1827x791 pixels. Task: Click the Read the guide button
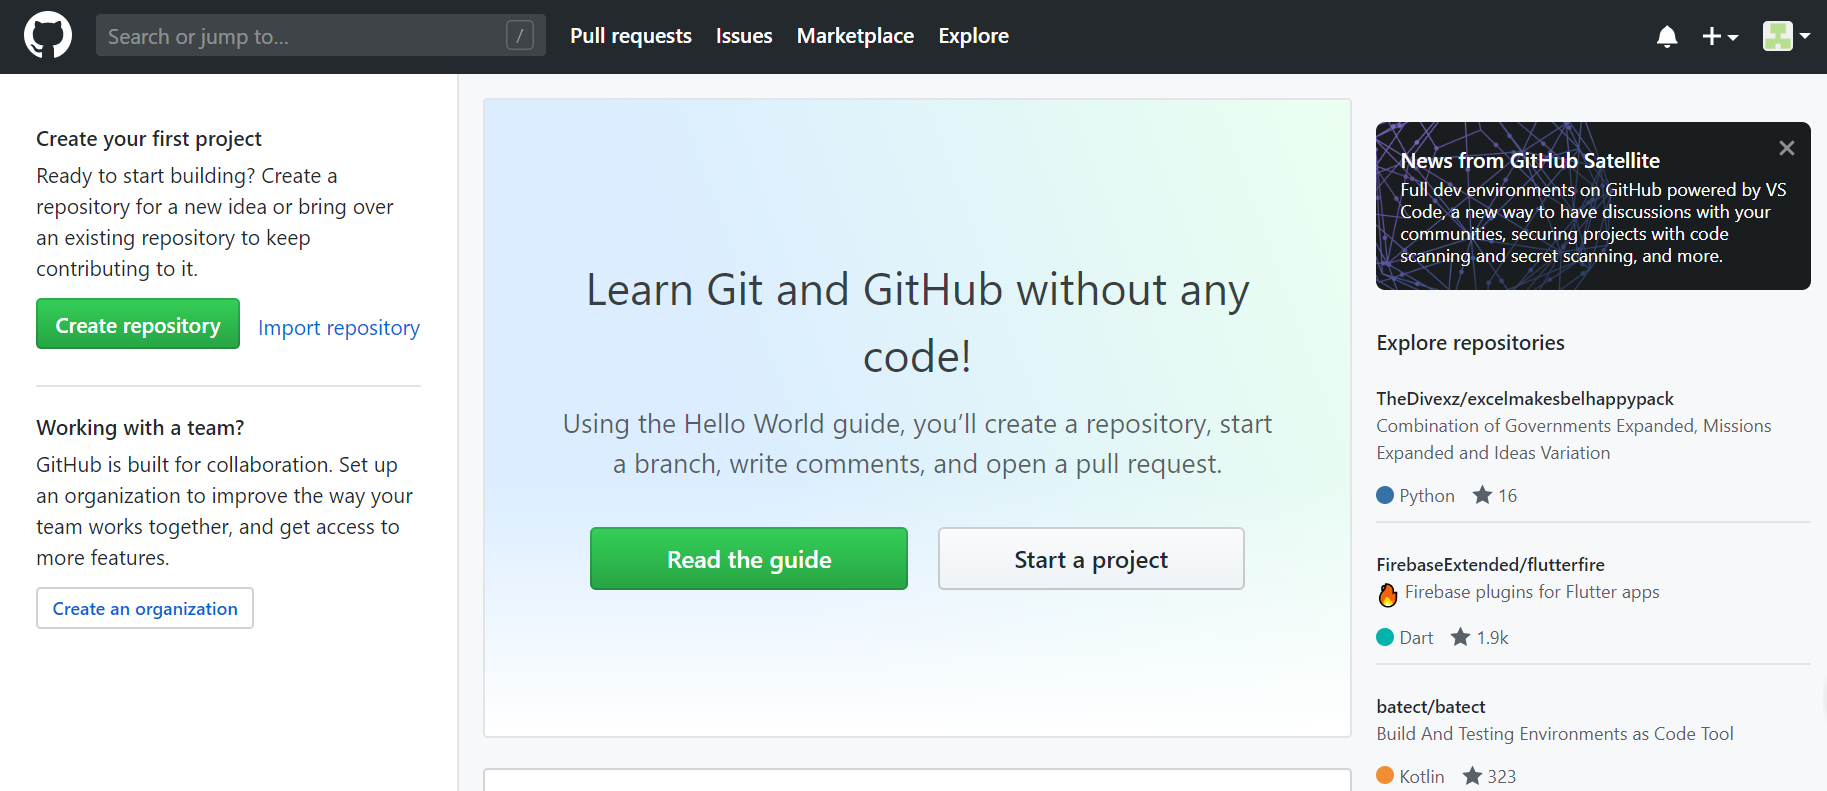(749, 559)
